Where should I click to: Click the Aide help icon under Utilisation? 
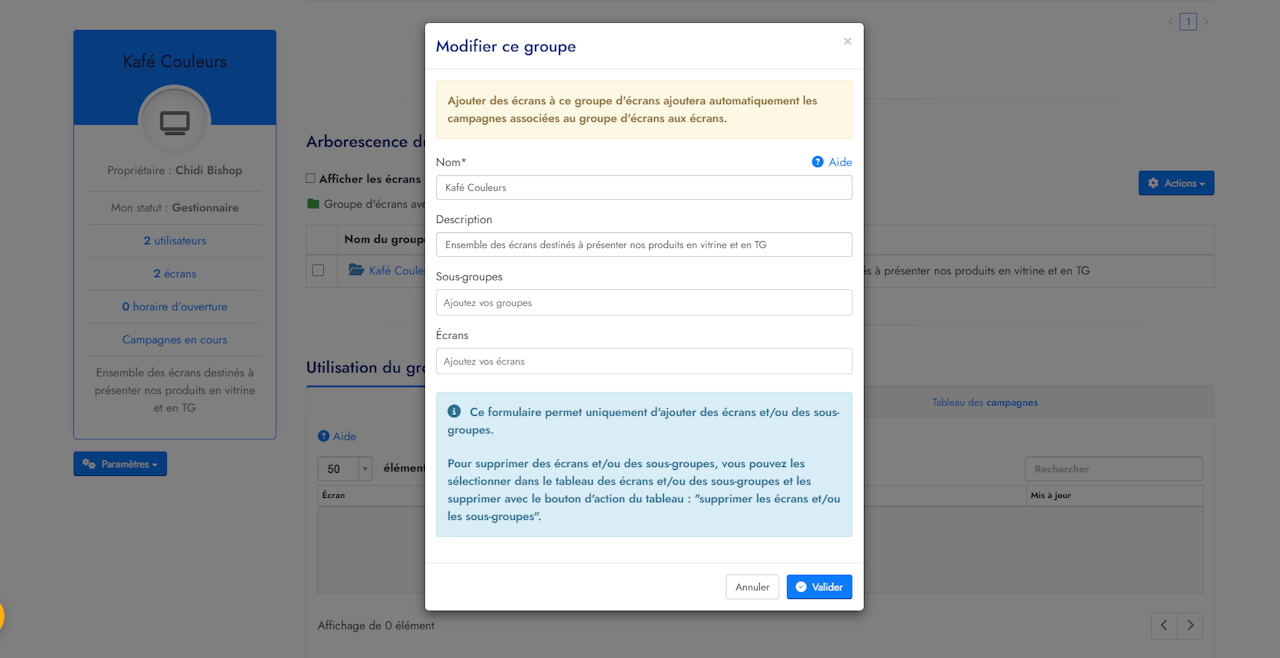323,436
